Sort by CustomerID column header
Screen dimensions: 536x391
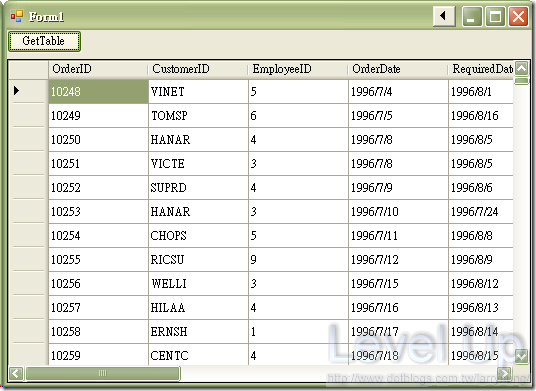coord(198,70)
